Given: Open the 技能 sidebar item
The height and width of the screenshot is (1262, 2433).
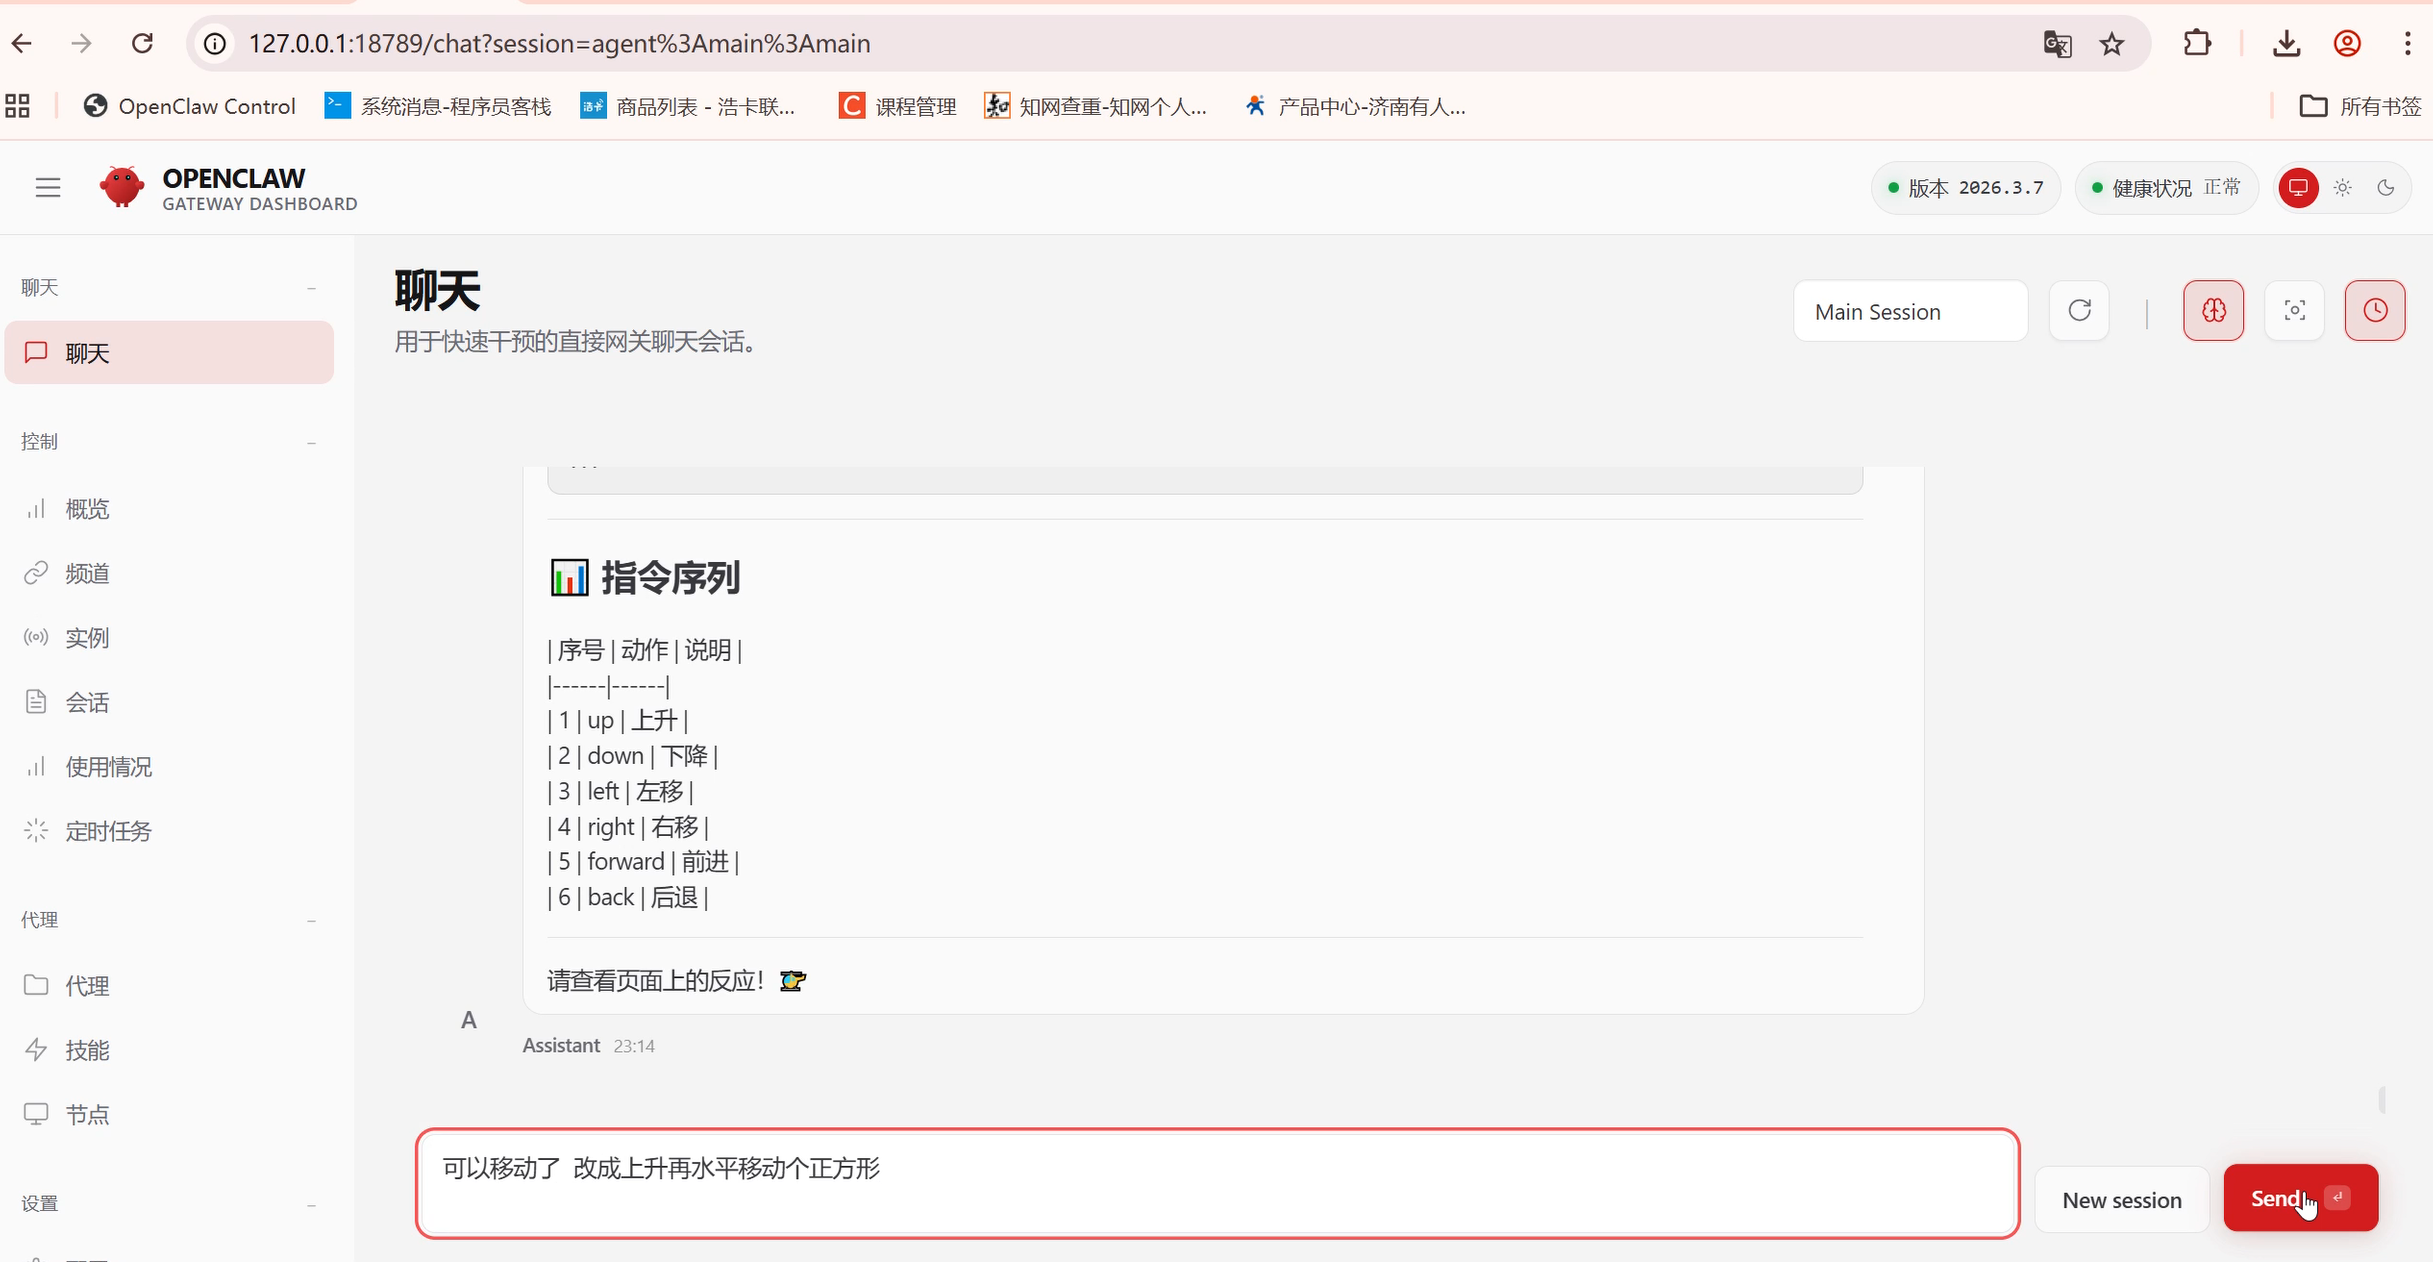Looking at the screenshot, I should (x=87, y=1050).
